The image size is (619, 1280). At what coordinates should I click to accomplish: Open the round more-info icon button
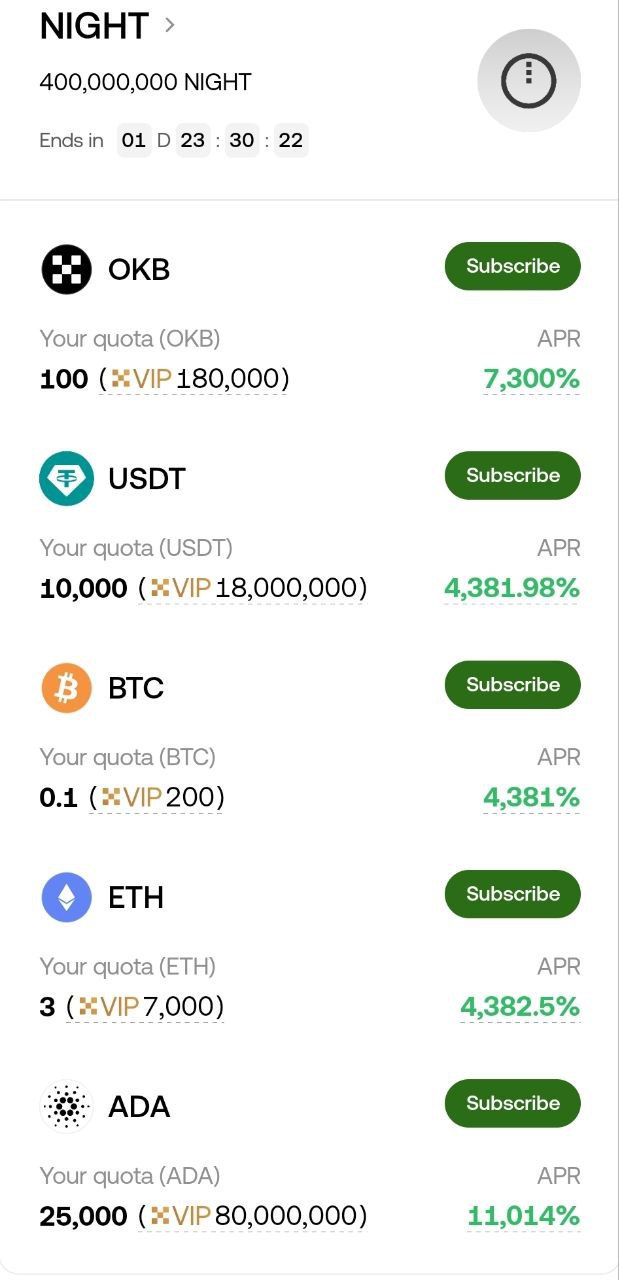point(528,80)
